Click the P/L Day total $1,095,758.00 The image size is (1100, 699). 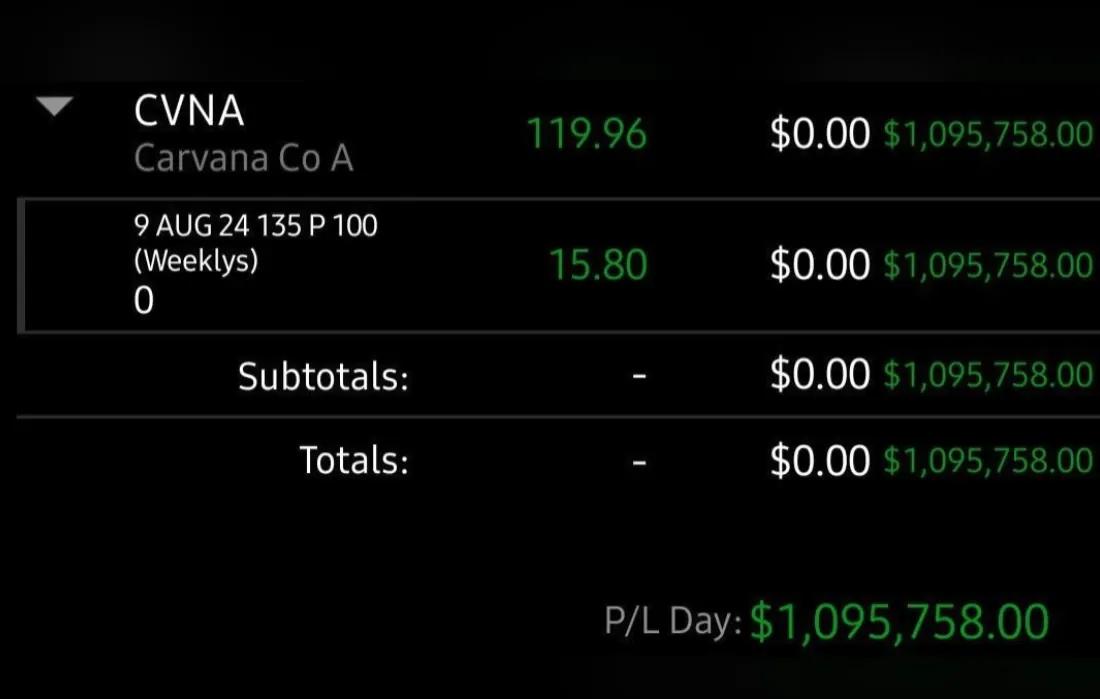tap(899, 622)
